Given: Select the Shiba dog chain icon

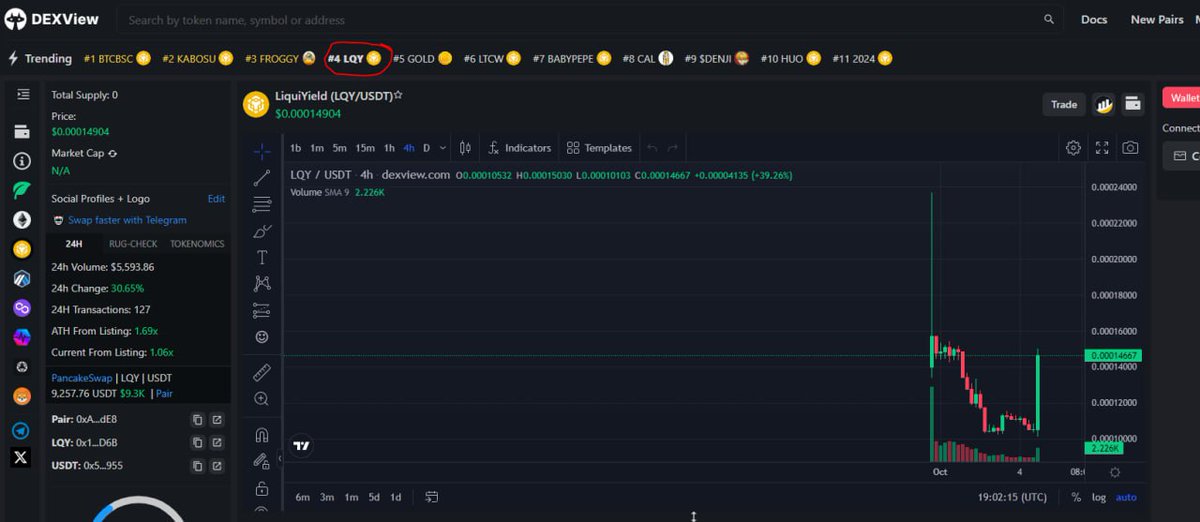Looking at the screenshot, I should [x=21, y=397].
